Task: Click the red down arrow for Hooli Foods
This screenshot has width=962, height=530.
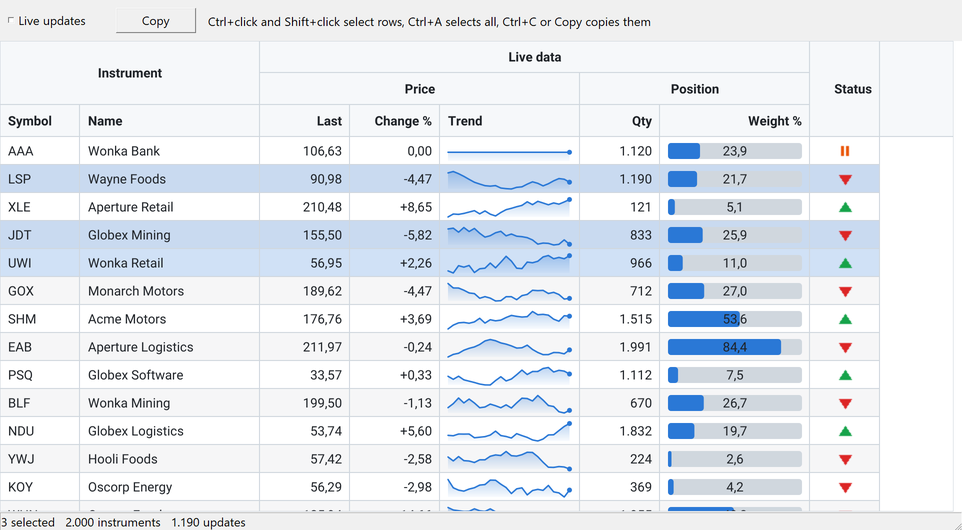Action: pyautogui.click(x=845, y=460)
